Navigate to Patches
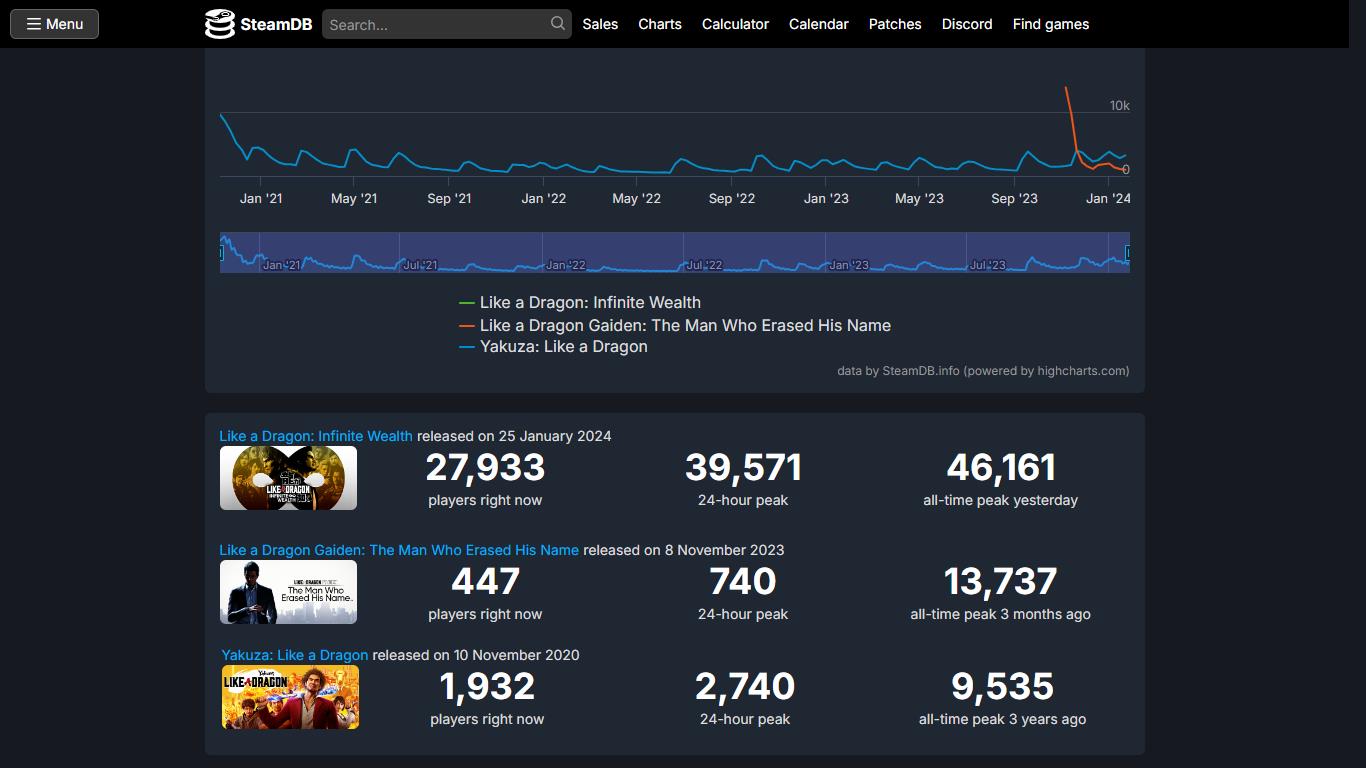 click(895, 24)
